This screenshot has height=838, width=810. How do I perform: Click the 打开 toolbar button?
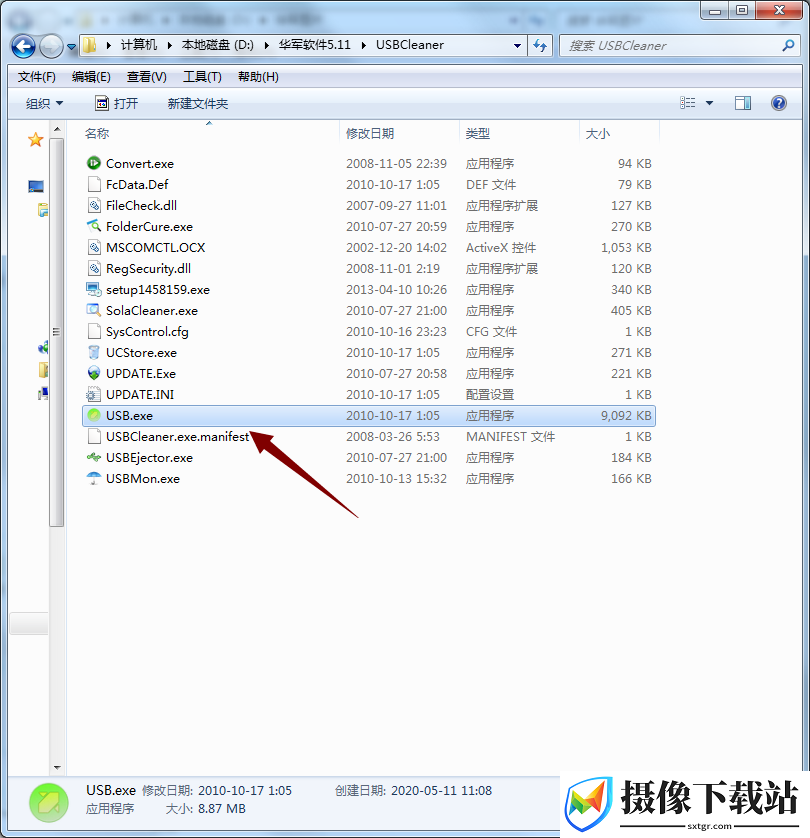[x=116, y=103]
